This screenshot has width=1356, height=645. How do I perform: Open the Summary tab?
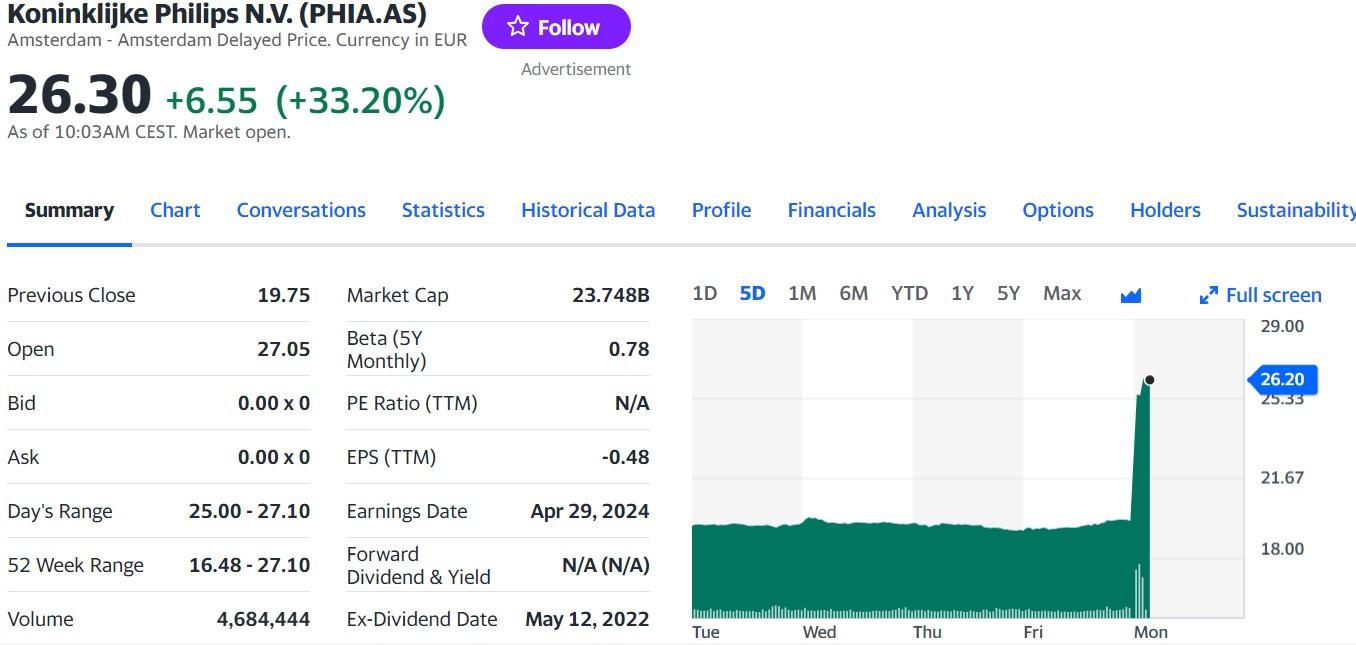69,210
